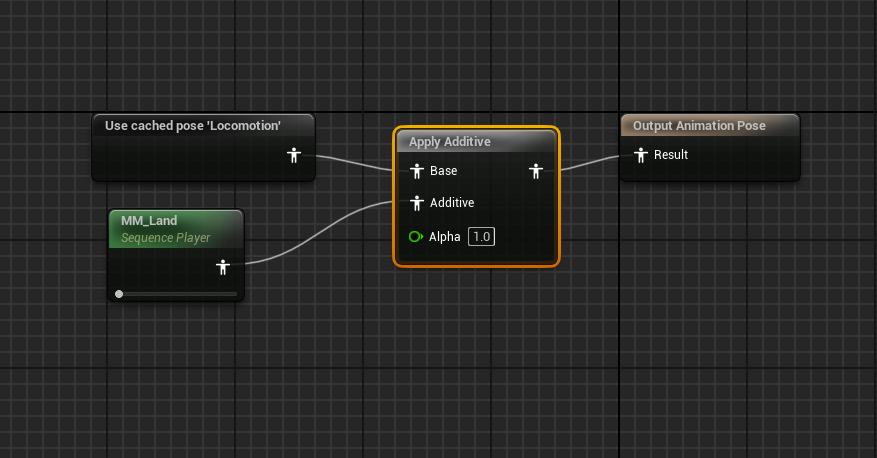Click the Base input pose pin on Apply Additive
The width and height of the screenshot is (877, 458).
coord(417,171)
